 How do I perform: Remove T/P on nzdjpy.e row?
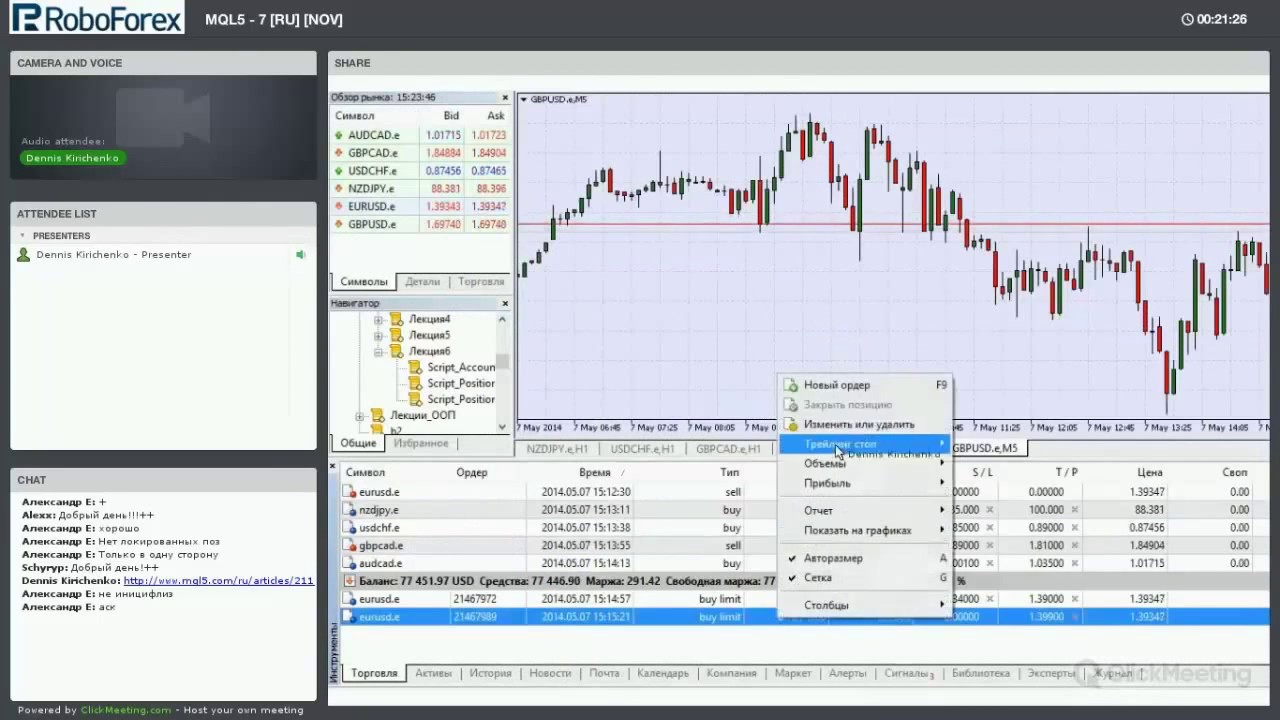(1074, 510)
